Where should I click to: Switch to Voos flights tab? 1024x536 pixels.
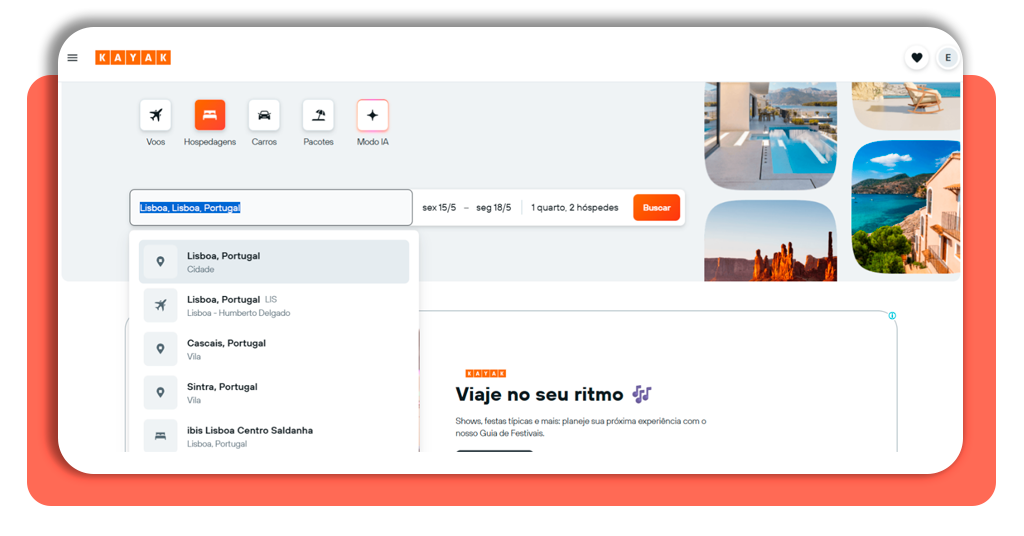click(155, 123)
